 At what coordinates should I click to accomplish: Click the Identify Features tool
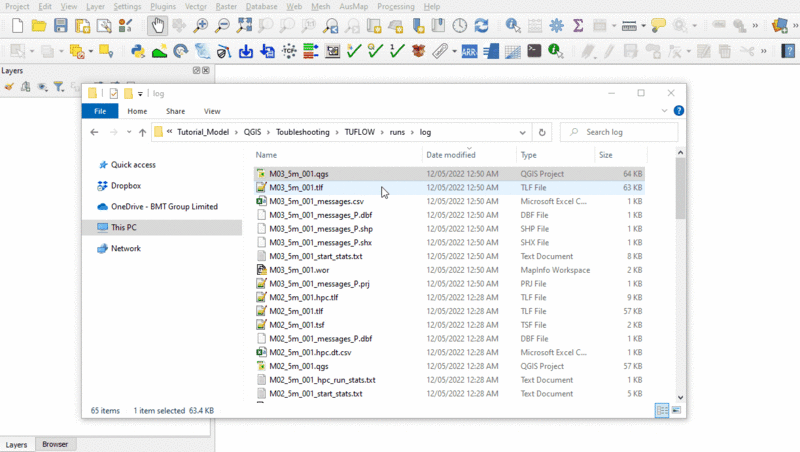[x=513, y=26]
